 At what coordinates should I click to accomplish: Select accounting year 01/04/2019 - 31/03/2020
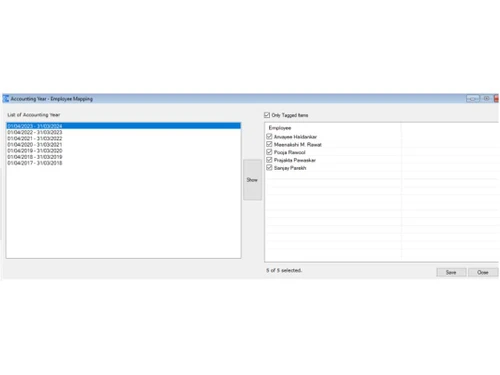pos(123,151)
